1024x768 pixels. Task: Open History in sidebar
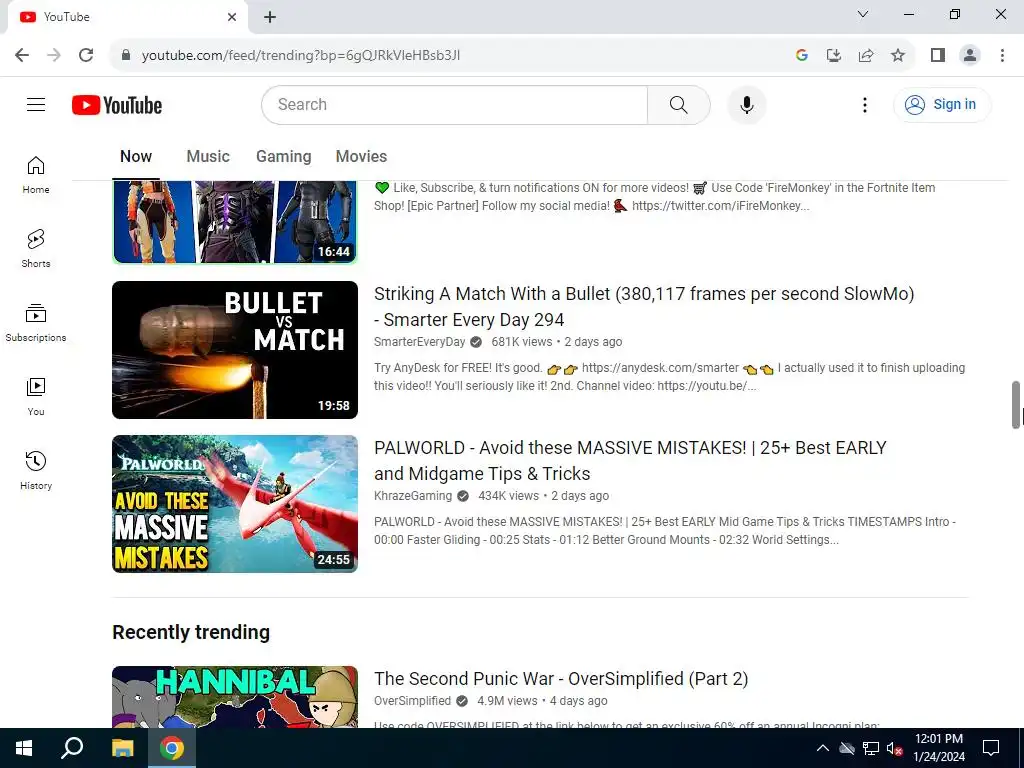click(36, 470)
